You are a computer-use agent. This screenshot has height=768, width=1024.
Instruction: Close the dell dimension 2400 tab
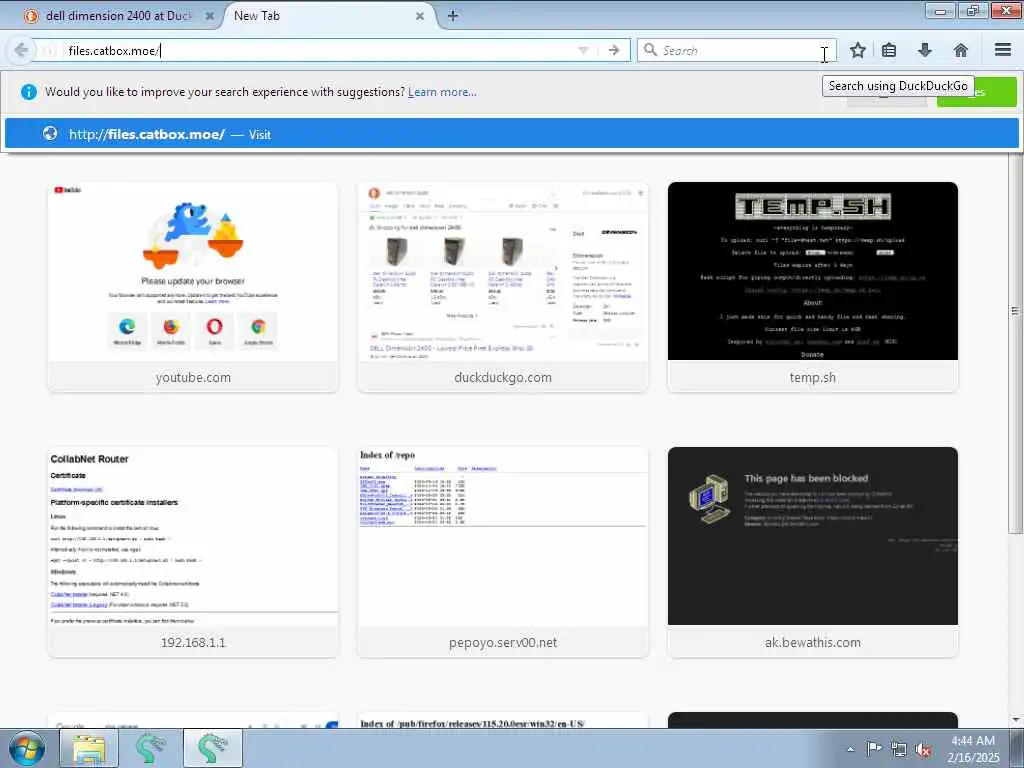point(210,16)
